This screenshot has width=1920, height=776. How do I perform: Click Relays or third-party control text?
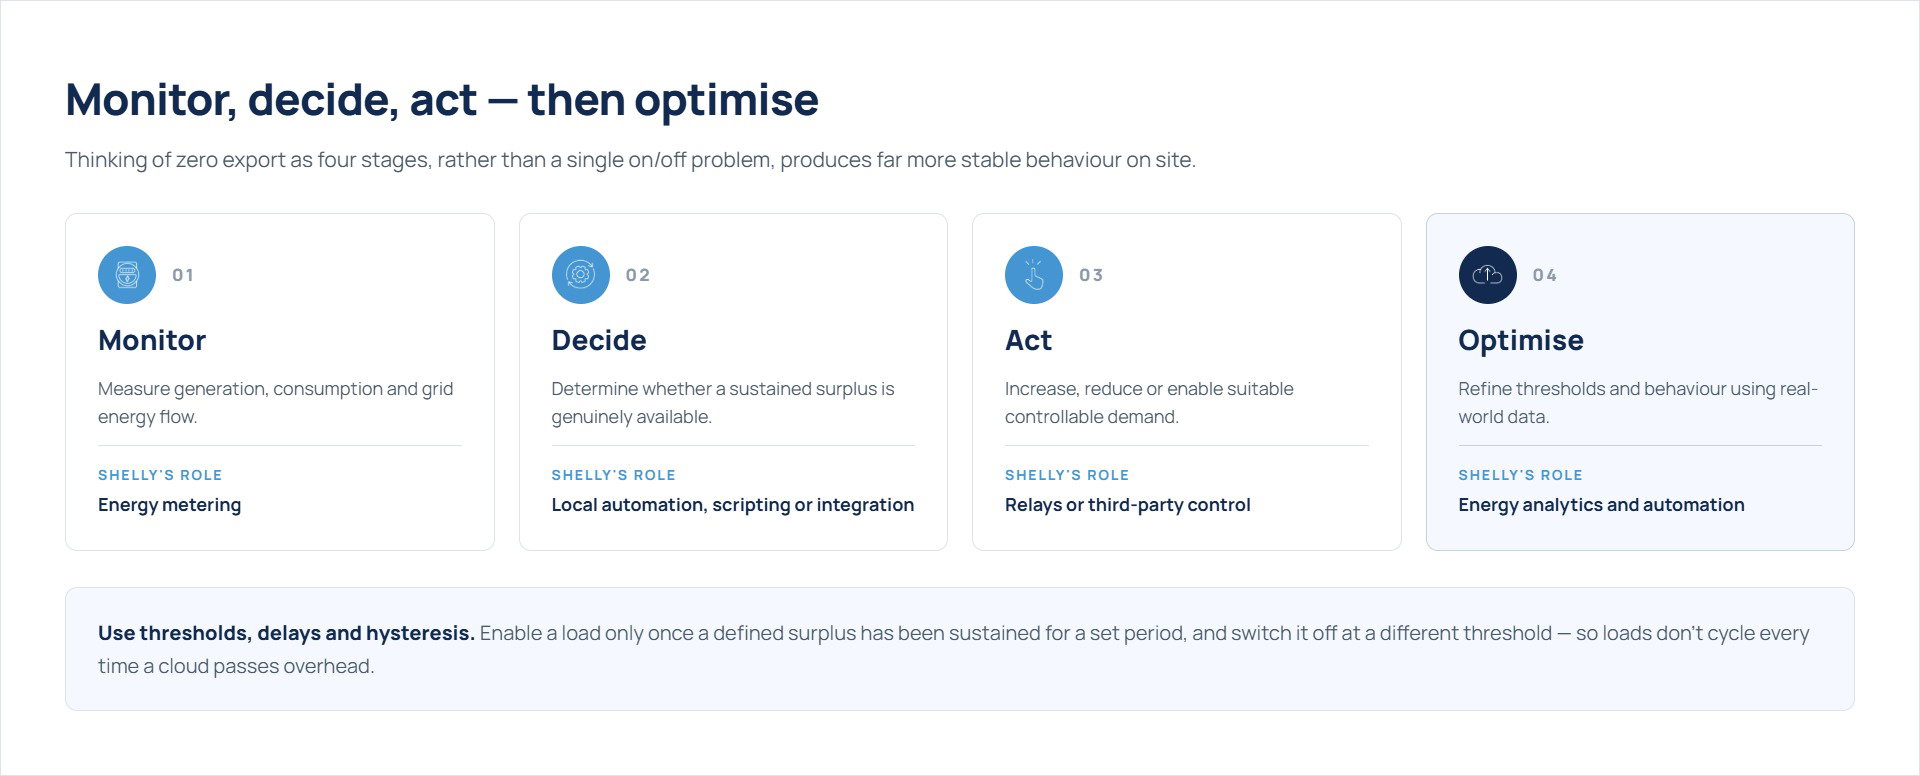[1128, 505]
